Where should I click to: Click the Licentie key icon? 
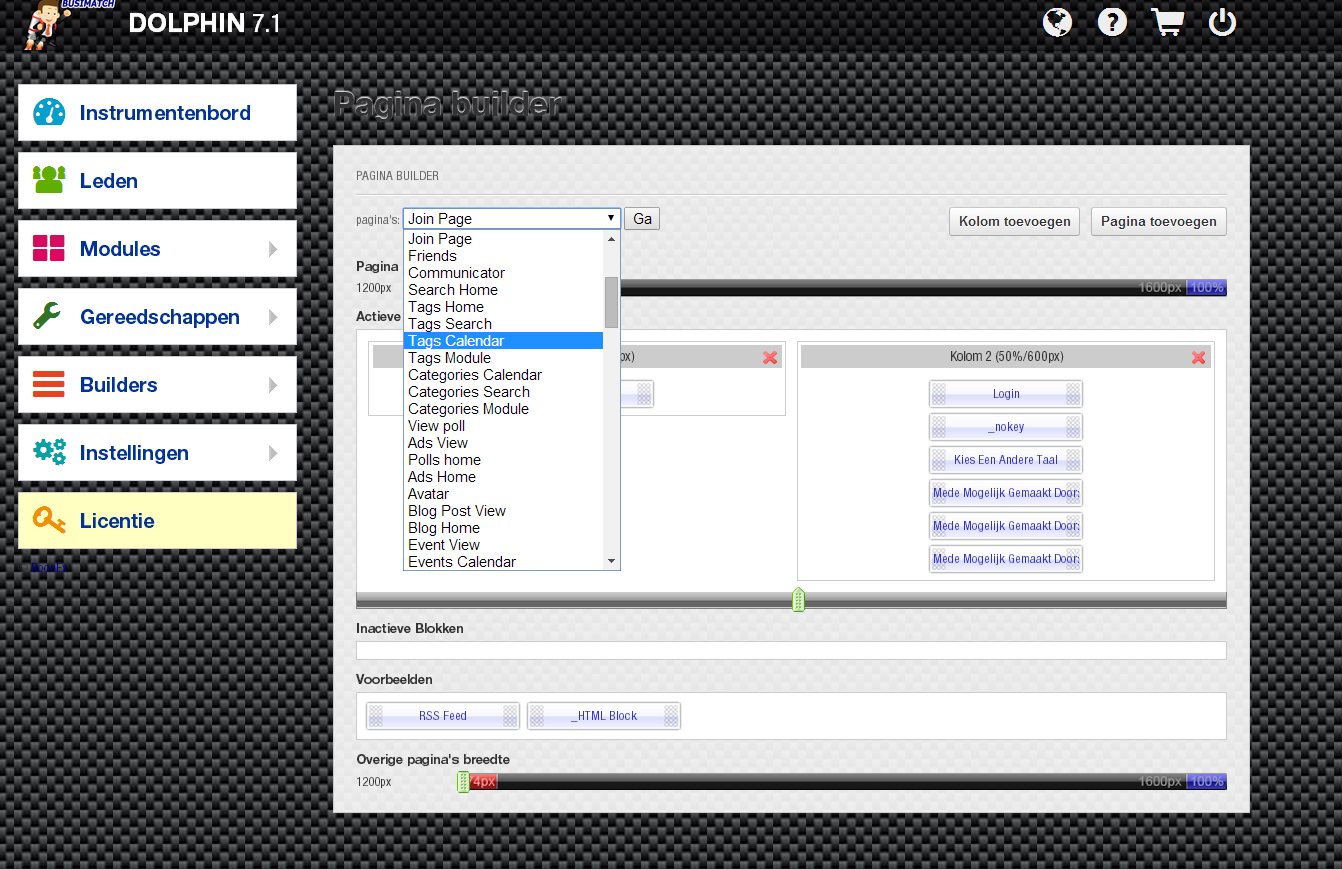[49, 520]
